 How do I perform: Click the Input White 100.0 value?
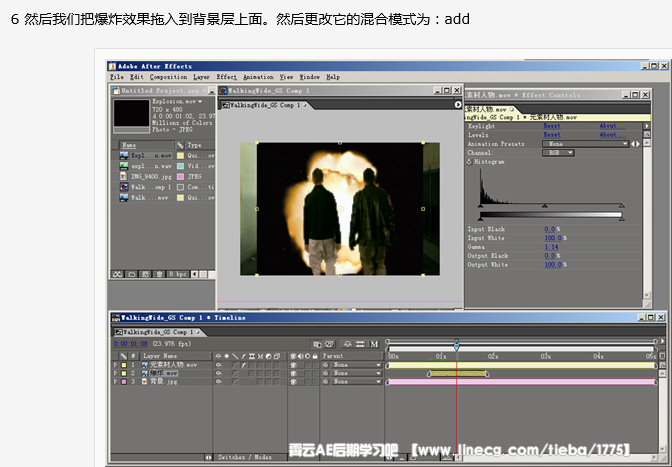point(553,238)
